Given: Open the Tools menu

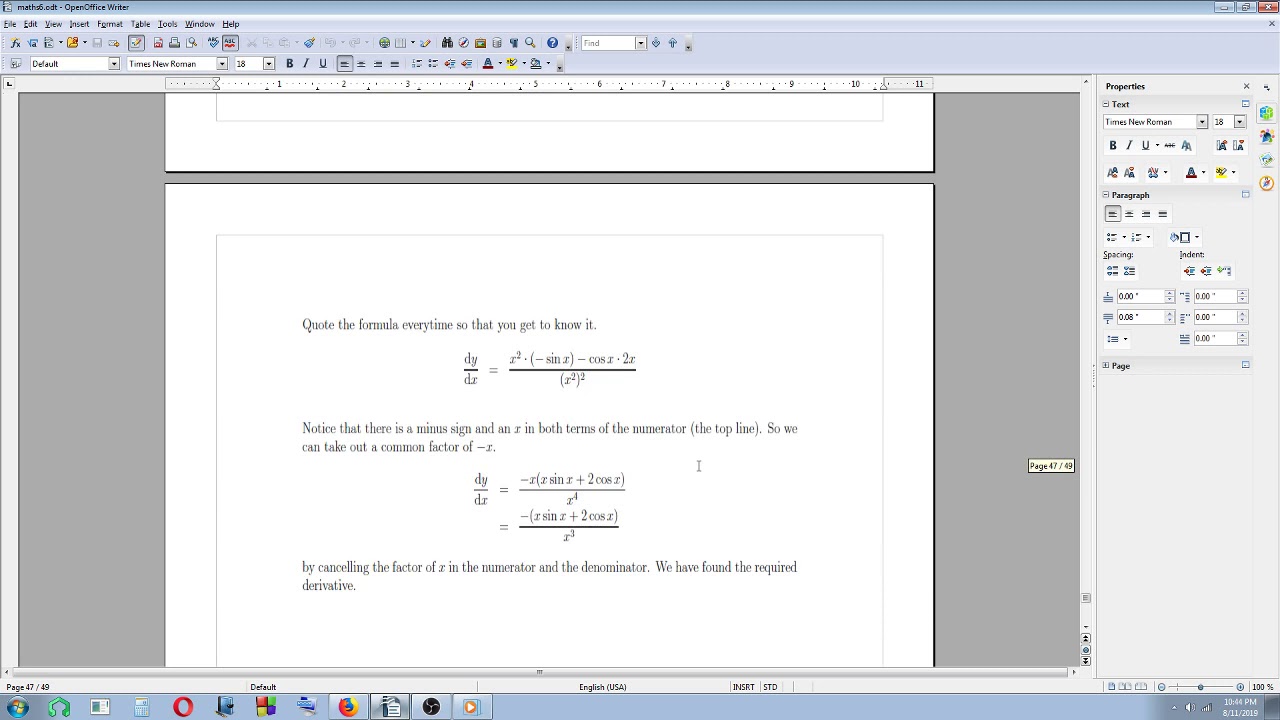Looking at the screenshot, I should coord(167,24).
